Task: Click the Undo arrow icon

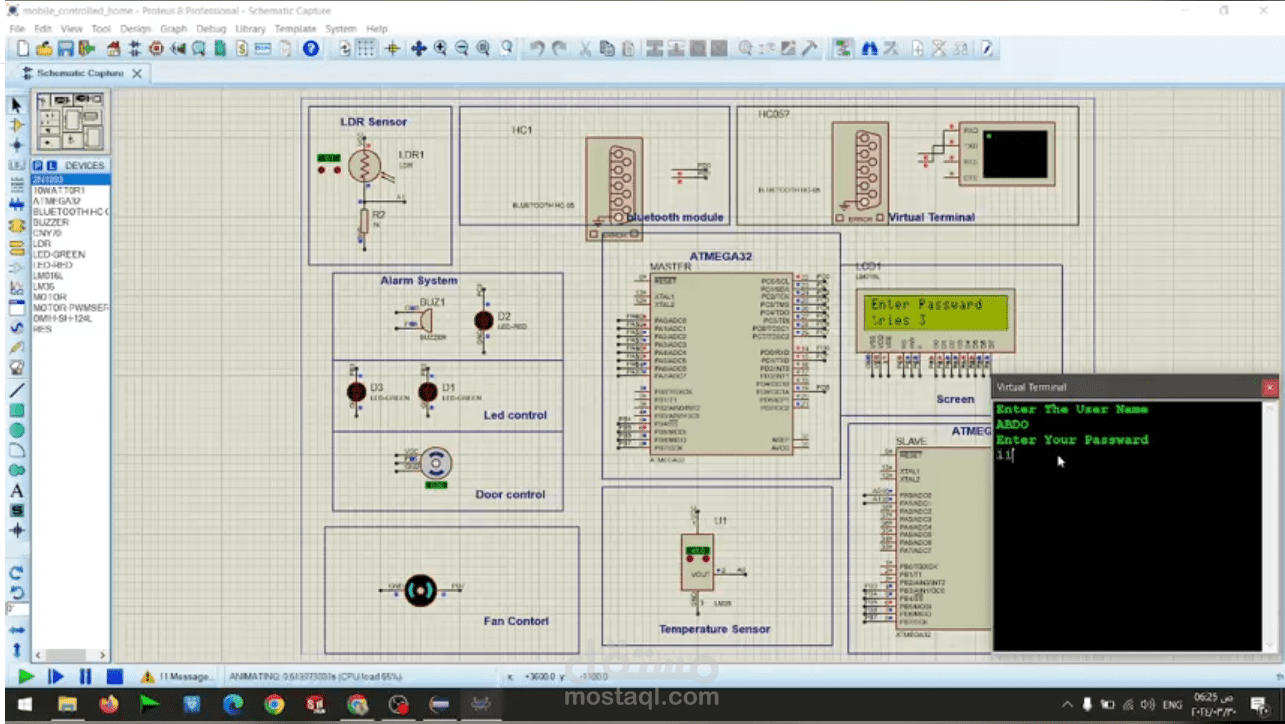Action: tap(537, 48)
